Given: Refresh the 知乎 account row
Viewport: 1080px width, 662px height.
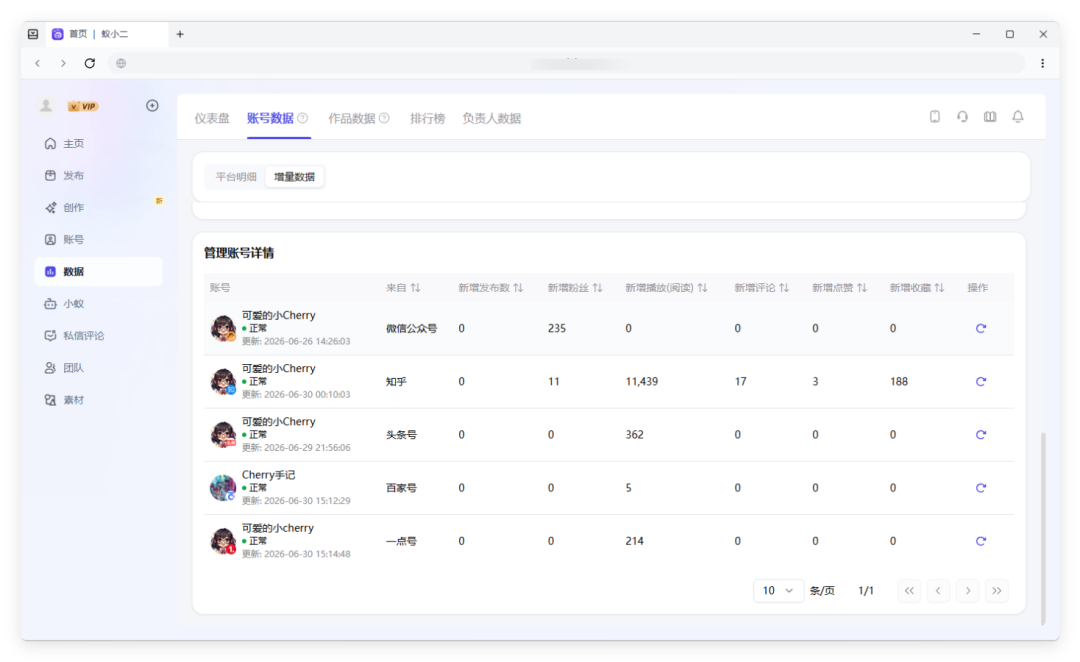Looking at the screenshot, I should click(x=981, y=382).
